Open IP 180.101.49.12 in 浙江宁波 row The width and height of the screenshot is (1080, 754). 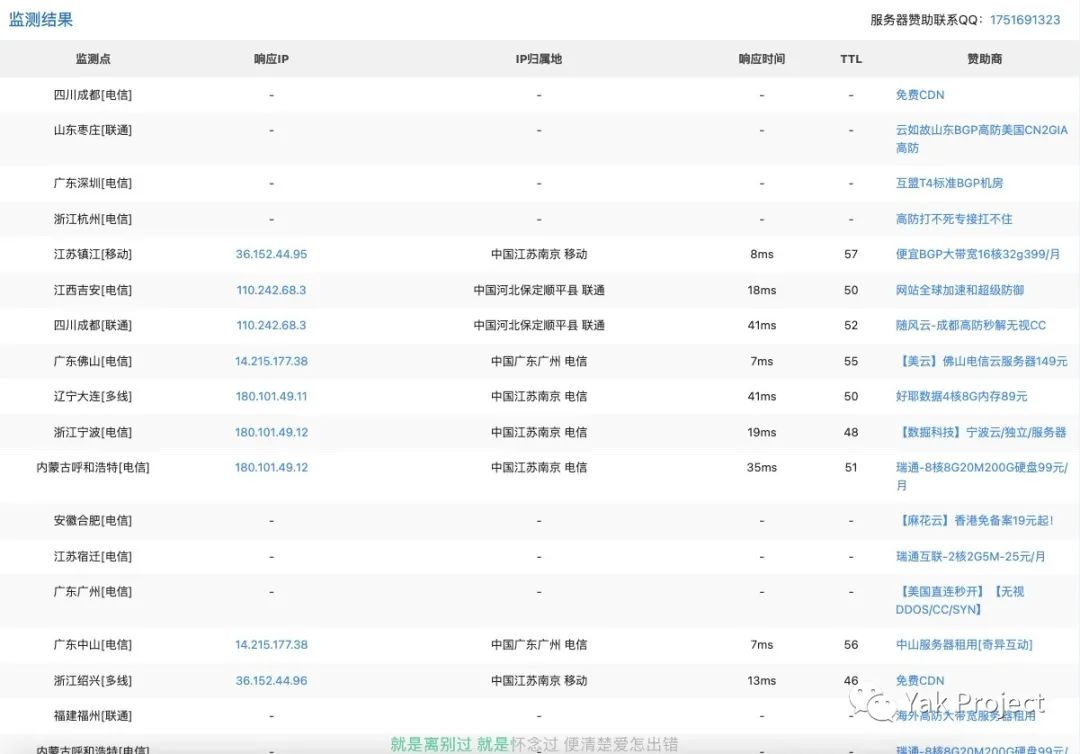point(271,432)
